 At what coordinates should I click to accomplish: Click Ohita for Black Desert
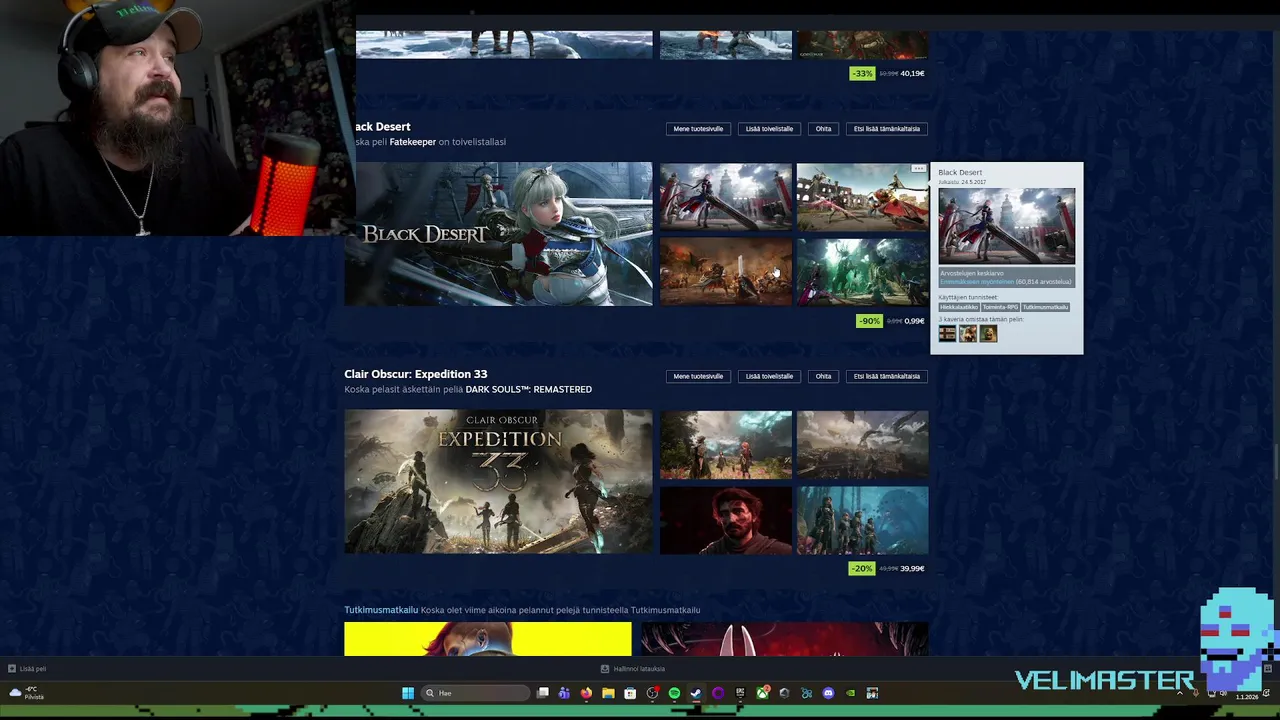click(823, 129)
